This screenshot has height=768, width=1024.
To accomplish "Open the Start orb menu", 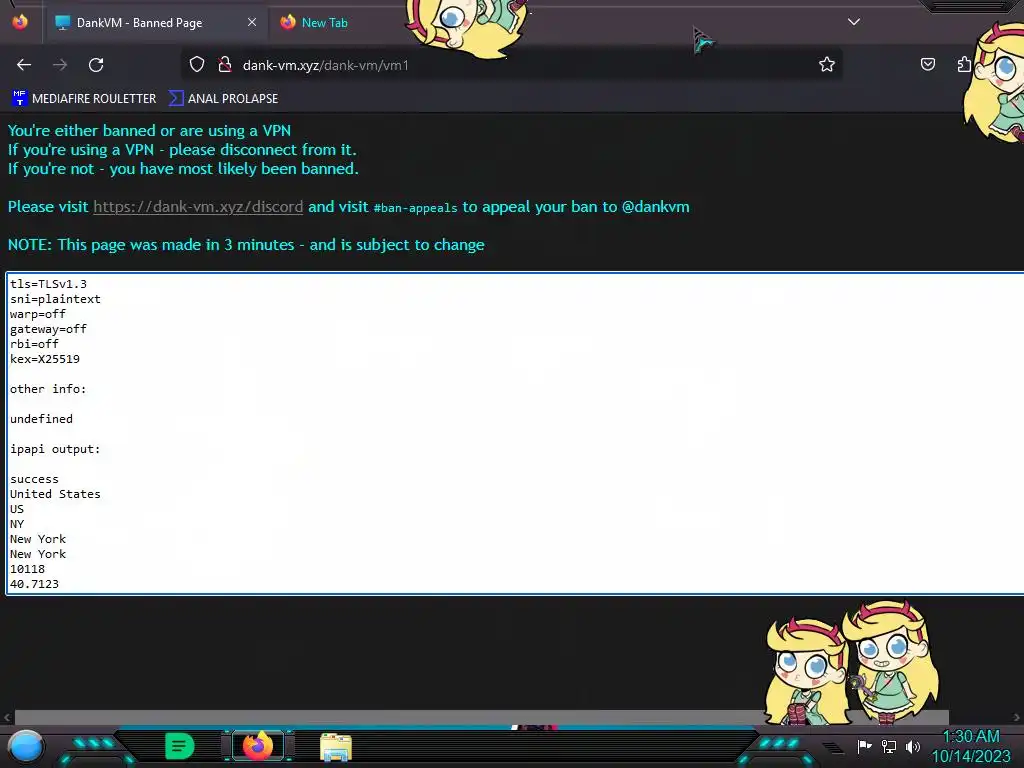I will (27, 747).
